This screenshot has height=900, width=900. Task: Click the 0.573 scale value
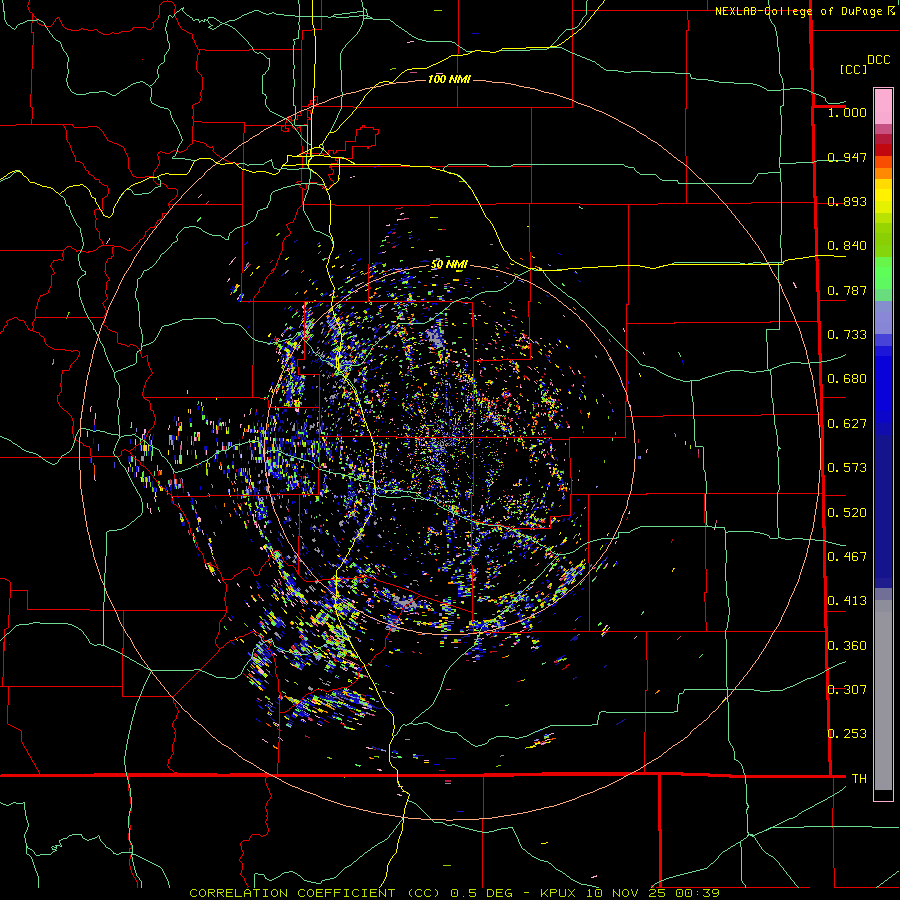847,468
